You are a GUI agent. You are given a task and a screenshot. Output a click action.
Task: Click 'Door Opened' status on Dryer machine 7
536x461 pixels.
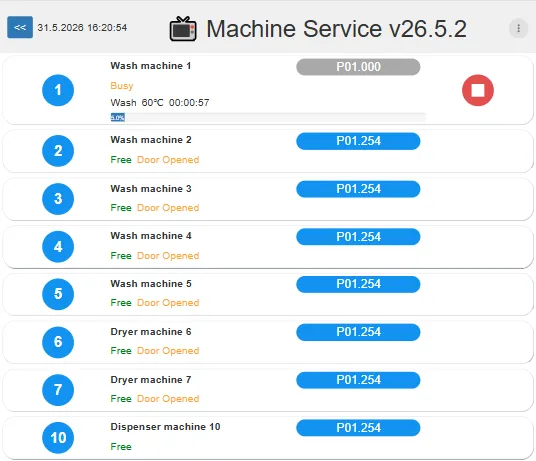pyautogui.click(x=168, y=399)
